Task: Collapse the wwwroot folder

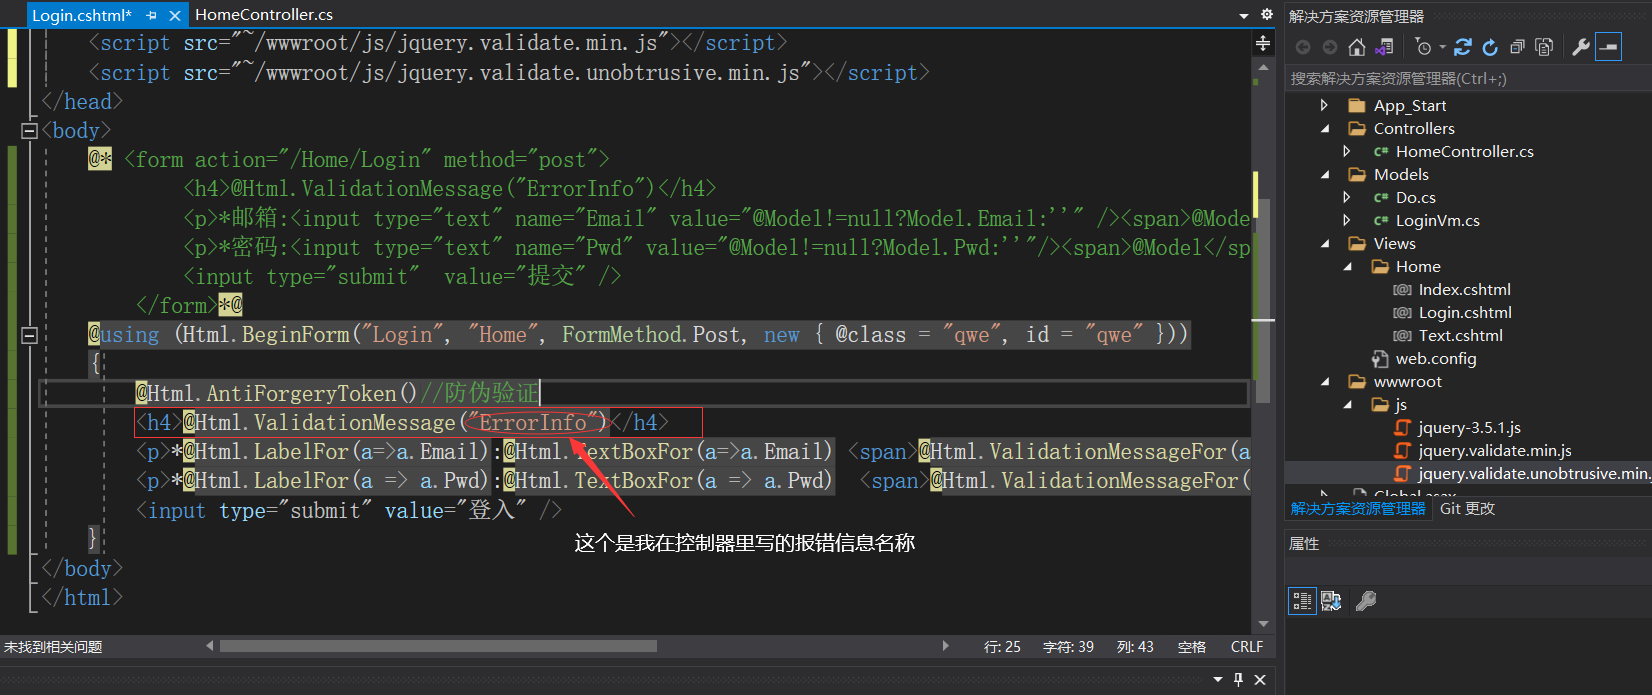Action: 1325,381
